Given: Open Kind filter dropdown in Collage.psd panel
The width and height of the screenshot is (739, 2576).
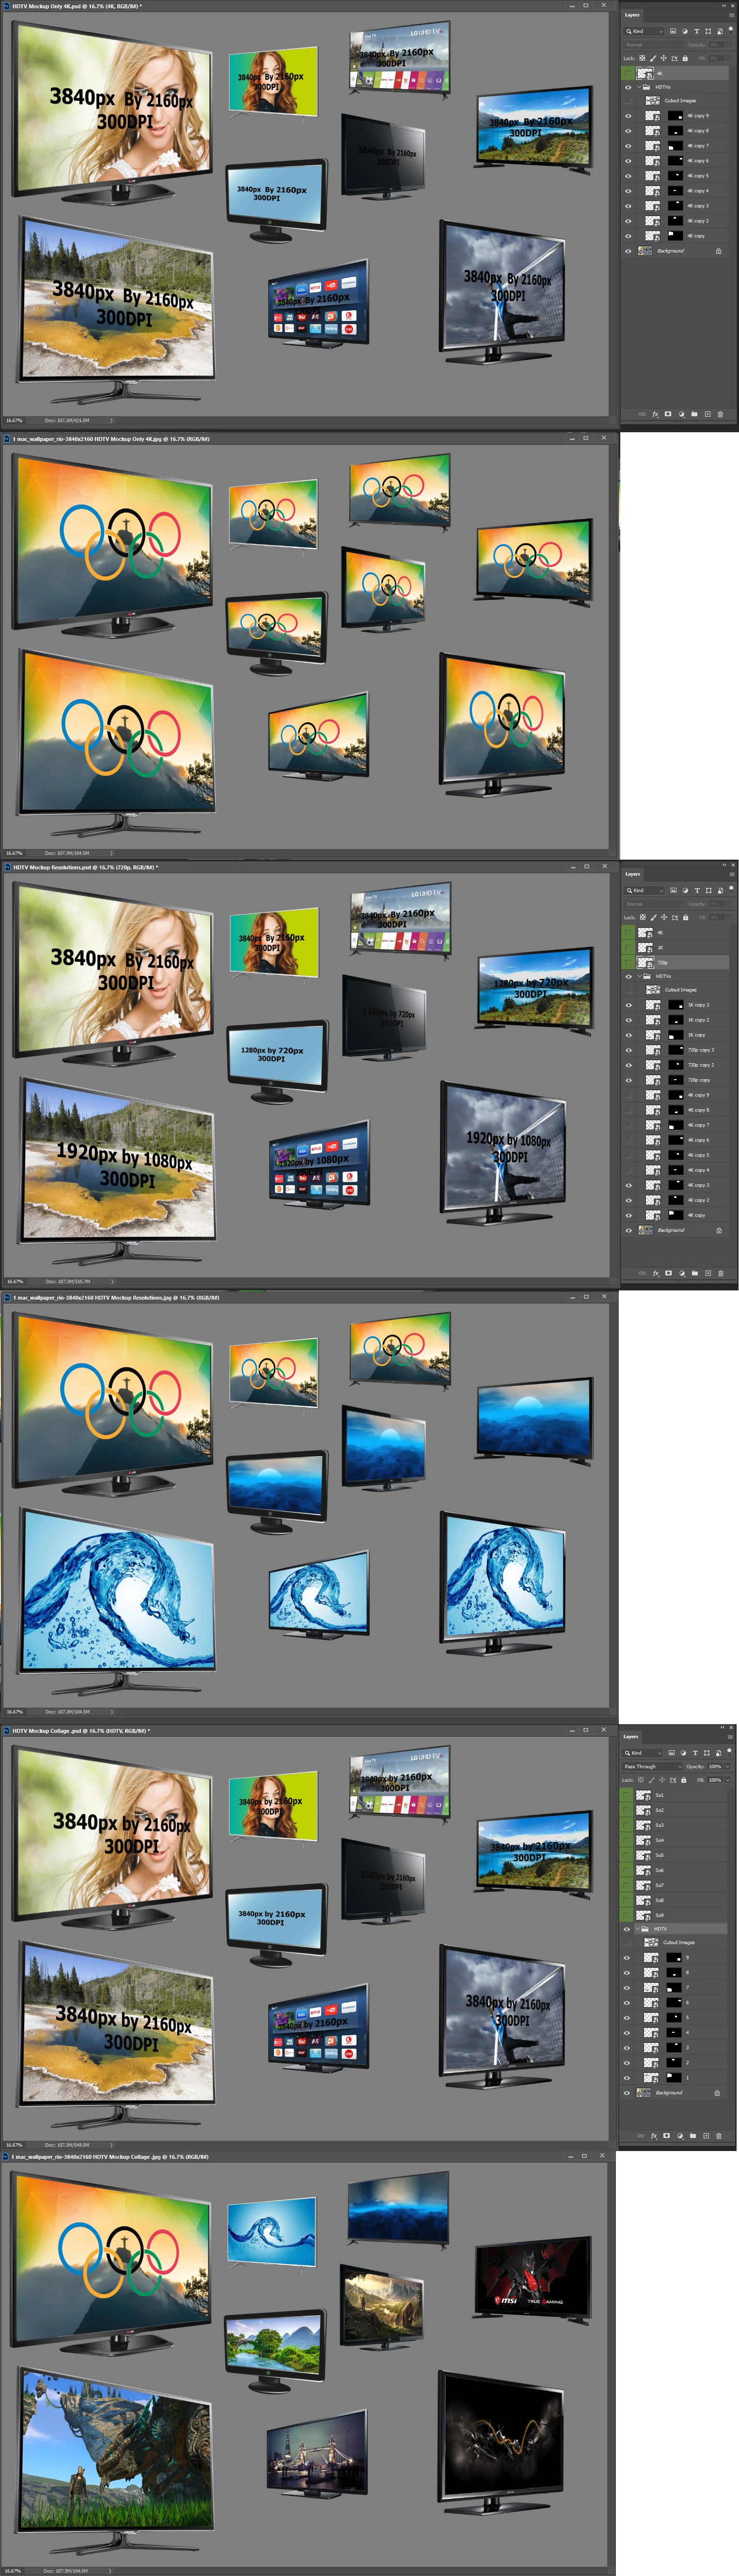Looking at the screenshot, I should point(642,1753).
